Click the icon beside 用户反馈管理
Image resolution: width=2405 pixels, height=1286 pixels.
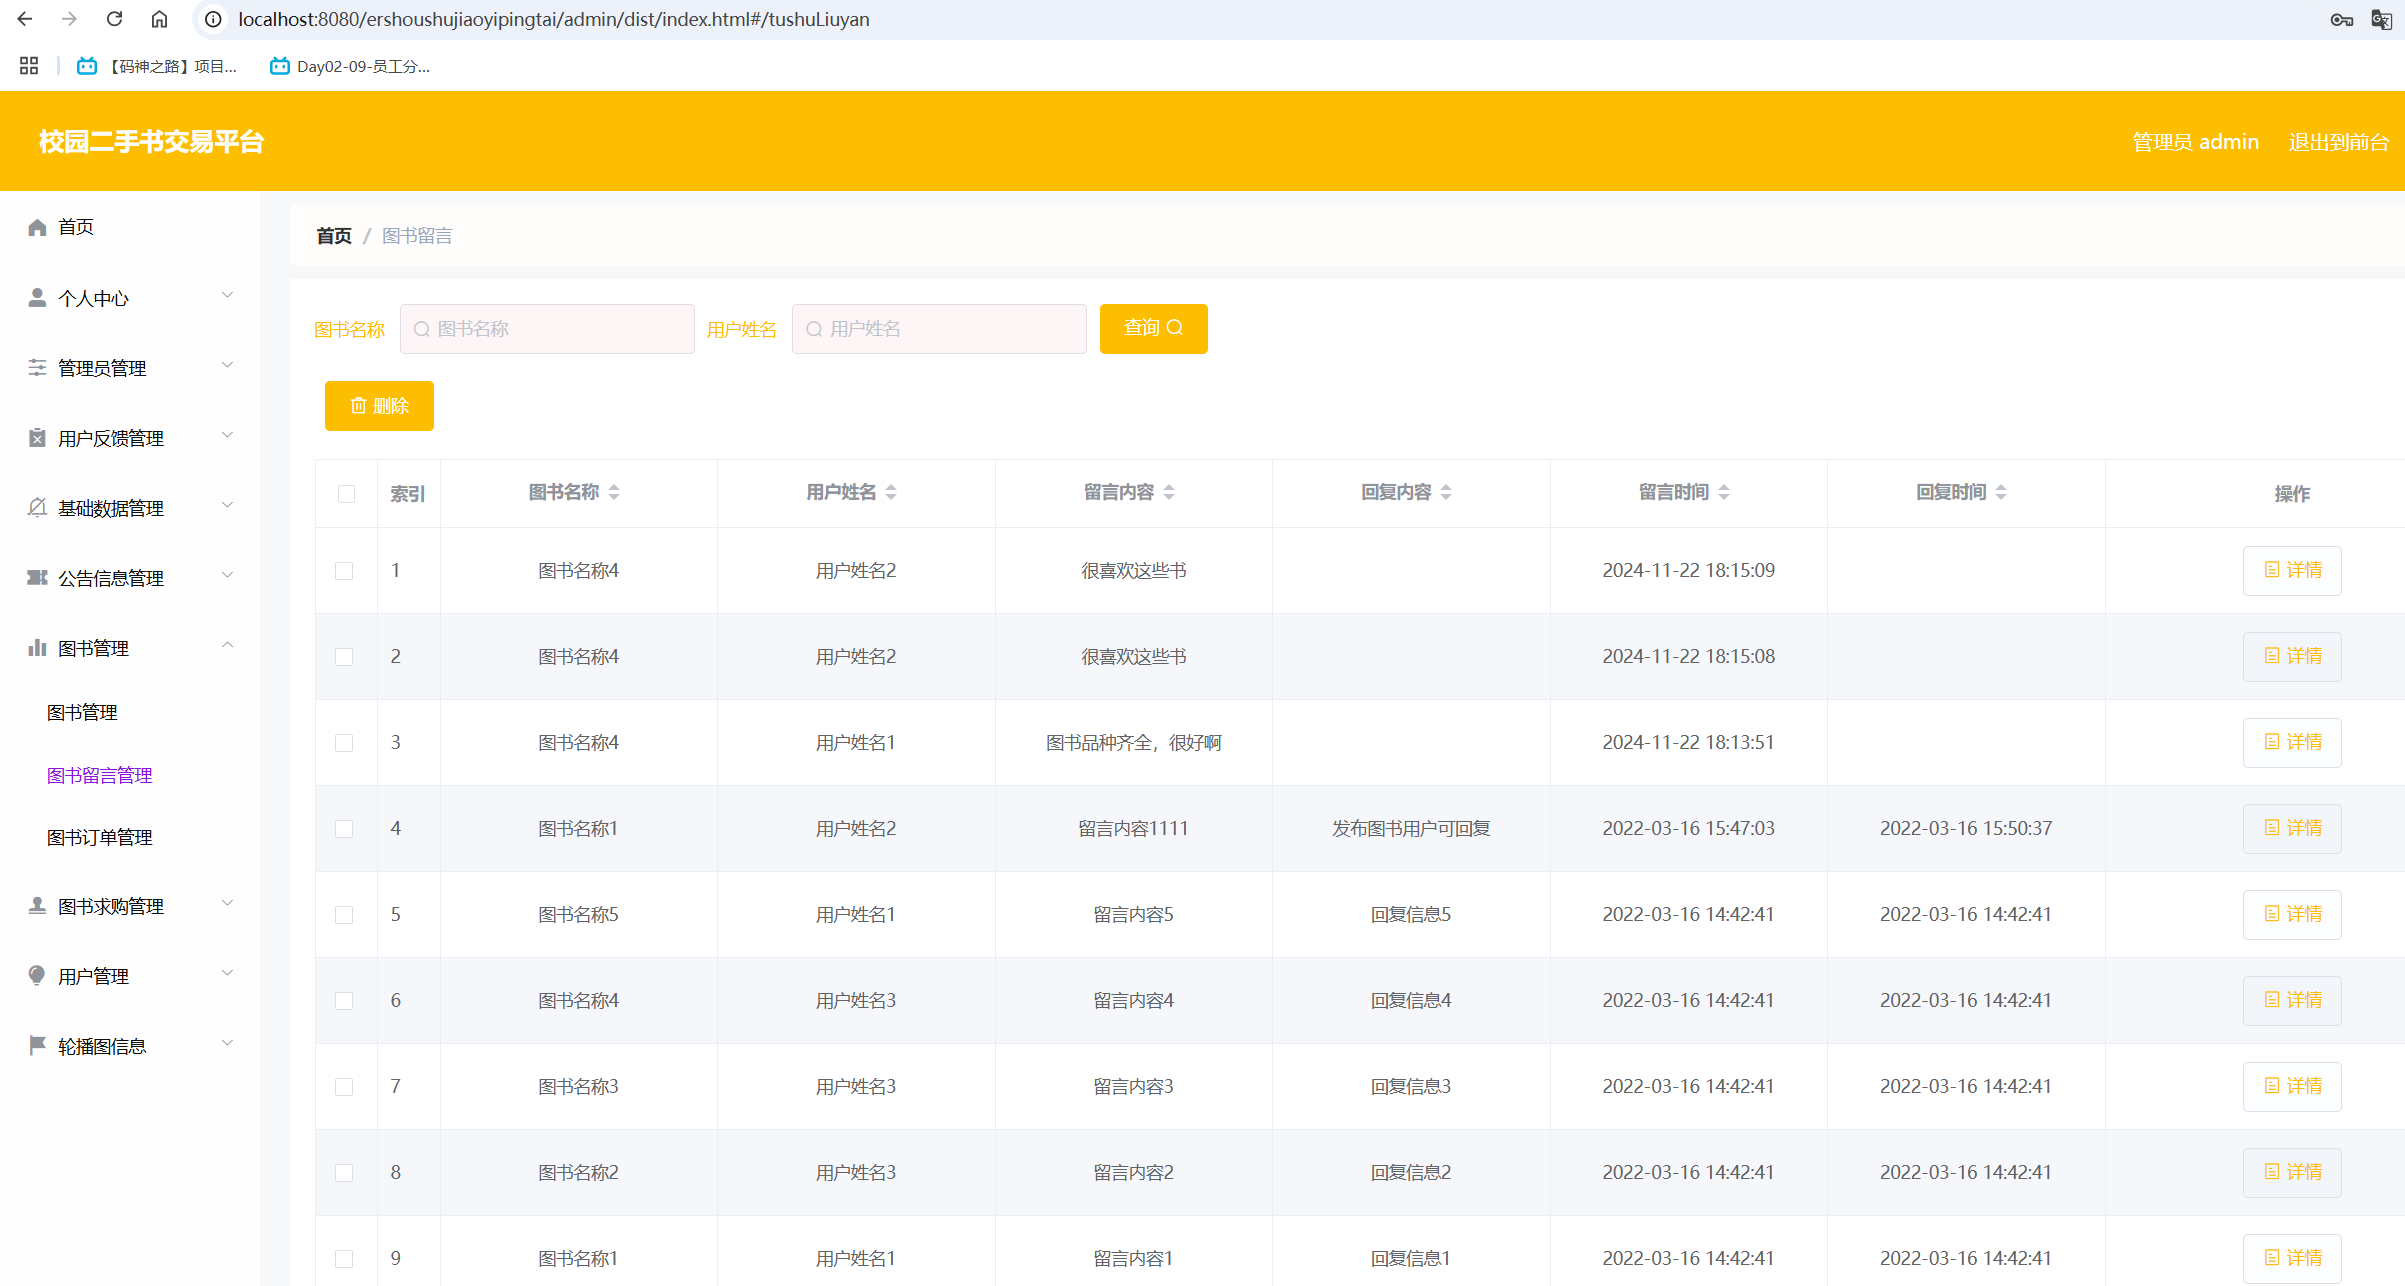pyautogui.click(x=37, y=438)
